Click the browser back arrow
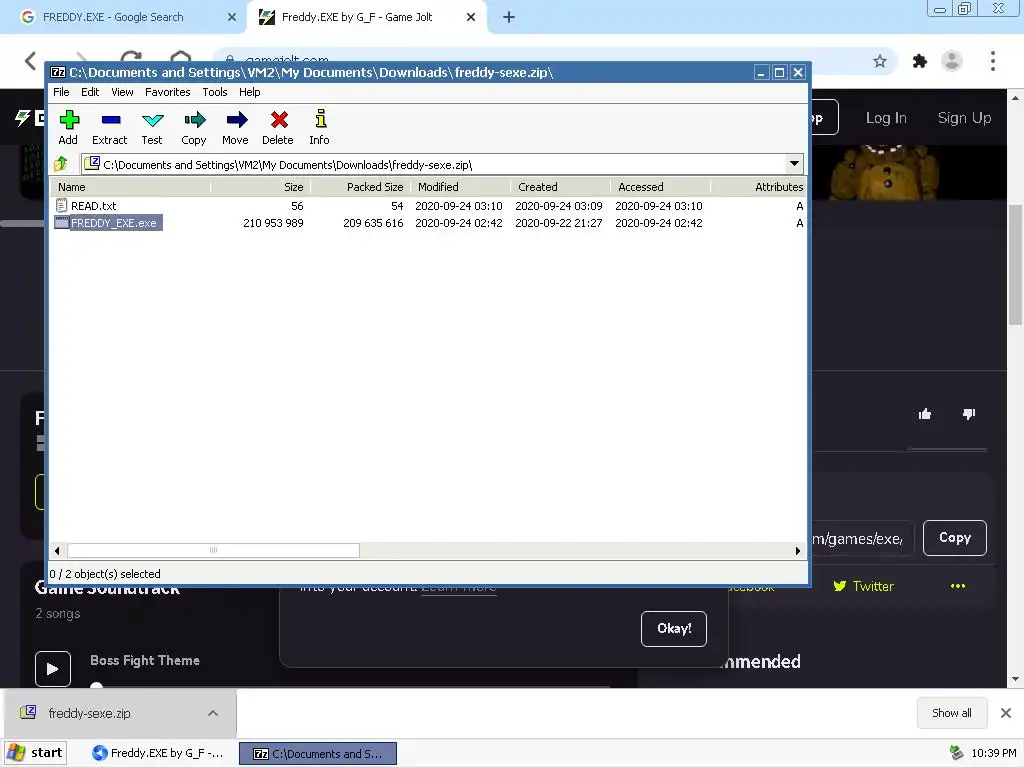Image resolution: width=1024 pixels, height=768 pixels. 30,61
